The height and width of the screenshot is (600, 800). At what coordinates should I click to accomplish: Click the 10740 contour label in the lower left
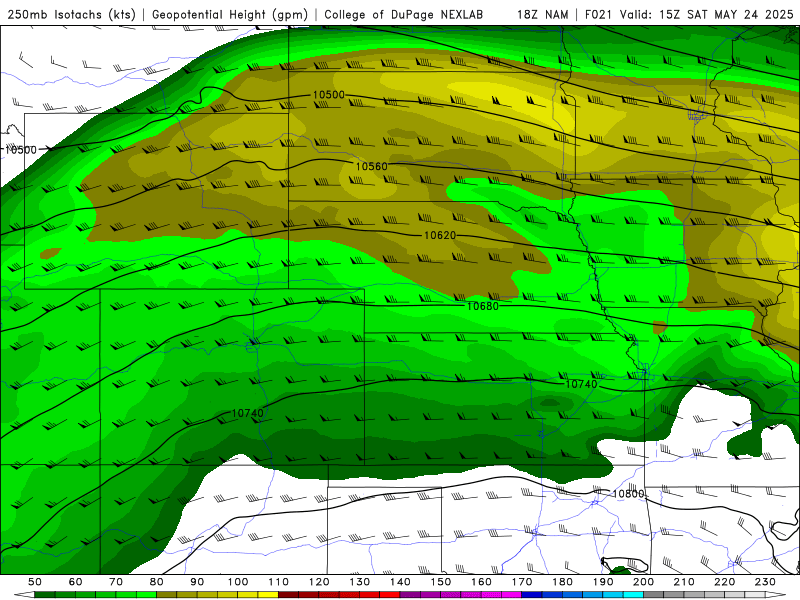247,413
